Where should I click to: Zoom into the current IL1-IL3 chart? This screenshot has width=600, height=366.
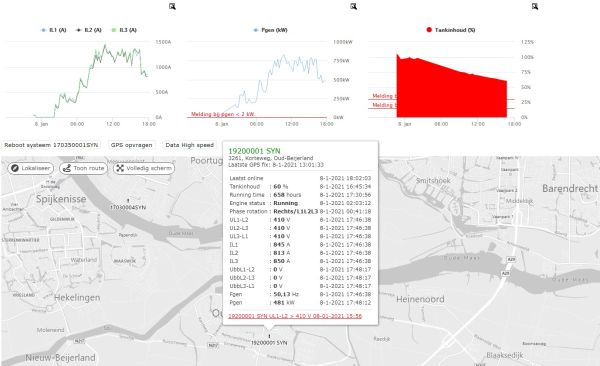172,7
